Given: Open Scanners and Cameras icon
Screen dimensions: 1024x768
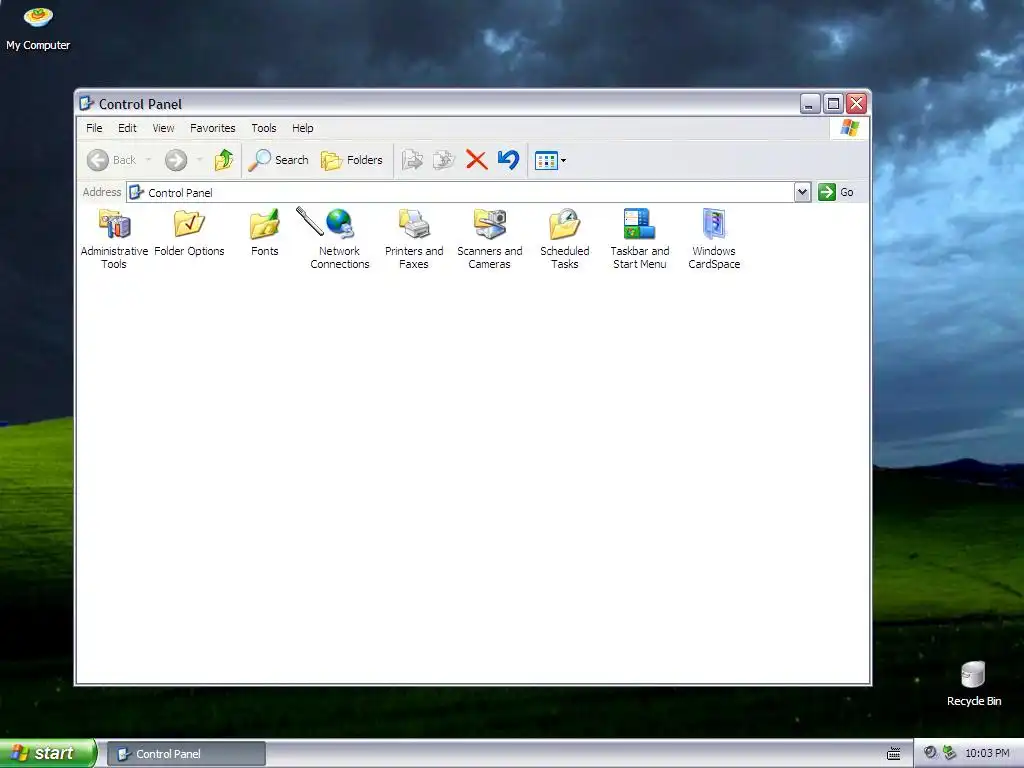Looking at the screenshot, I should (x=490, y=224).
